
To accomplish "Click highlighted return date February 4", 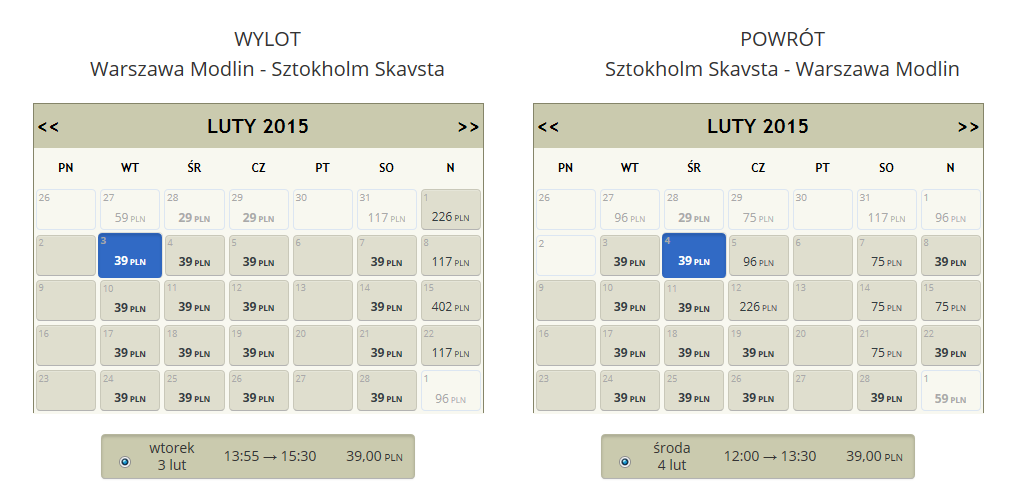I will tap(694, 255).
